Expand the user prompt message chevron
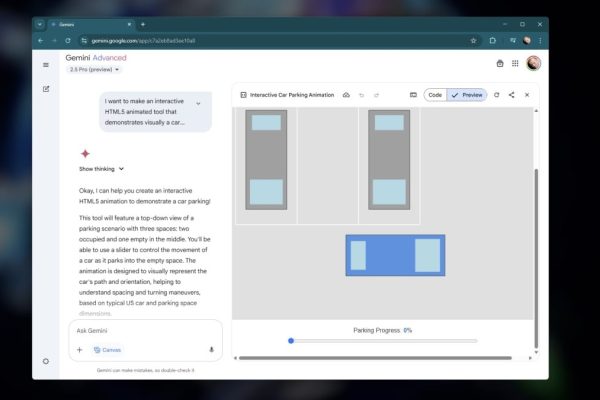The width and height of the screenshot is (600, 400). [x=198, y=104]
